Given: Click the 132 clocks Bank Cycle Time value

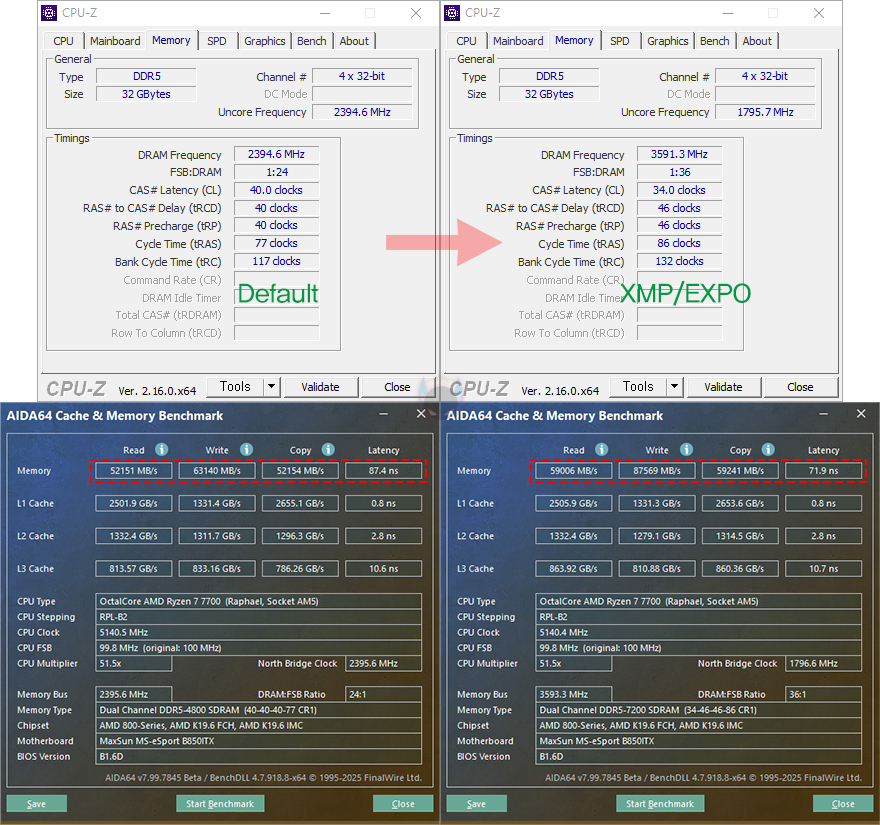Looking at the screenshot, I should click(x=679, y=261).
